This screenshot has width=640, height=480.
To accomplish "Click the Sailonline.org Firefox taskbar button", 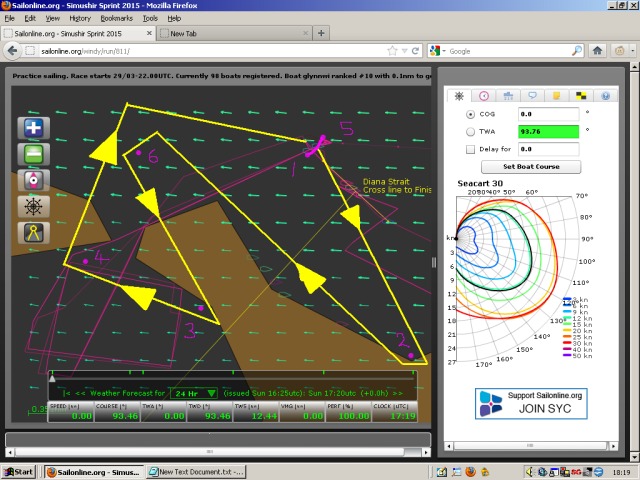I will point(94,472).
